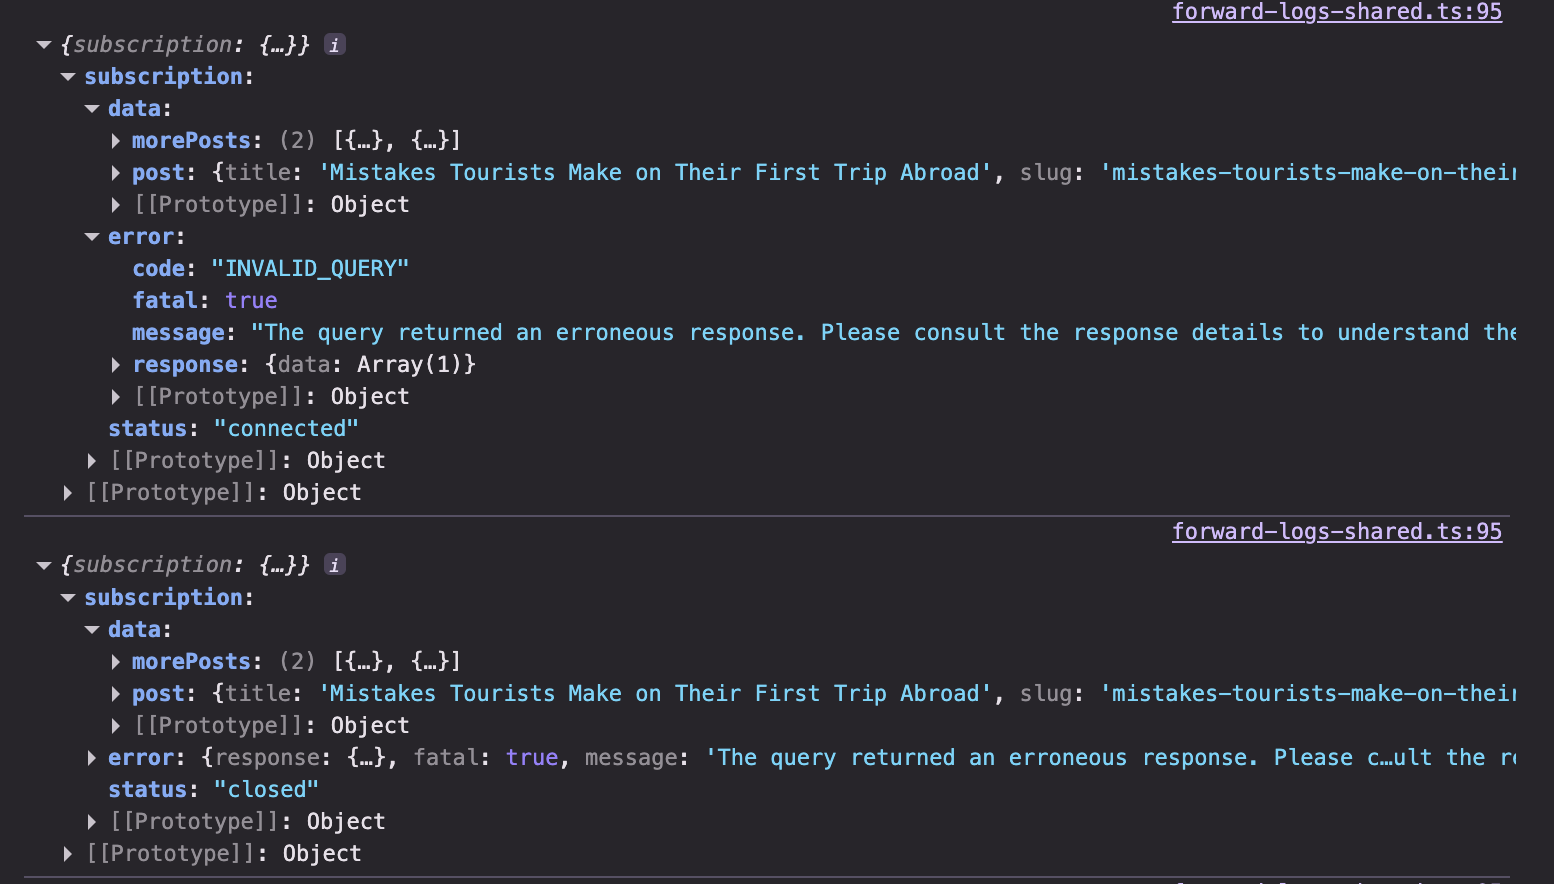The width and height of the screenshot is (1554, 884).
Task: Click the info icon beside the second log object
Action: click(x=335, y=565)
